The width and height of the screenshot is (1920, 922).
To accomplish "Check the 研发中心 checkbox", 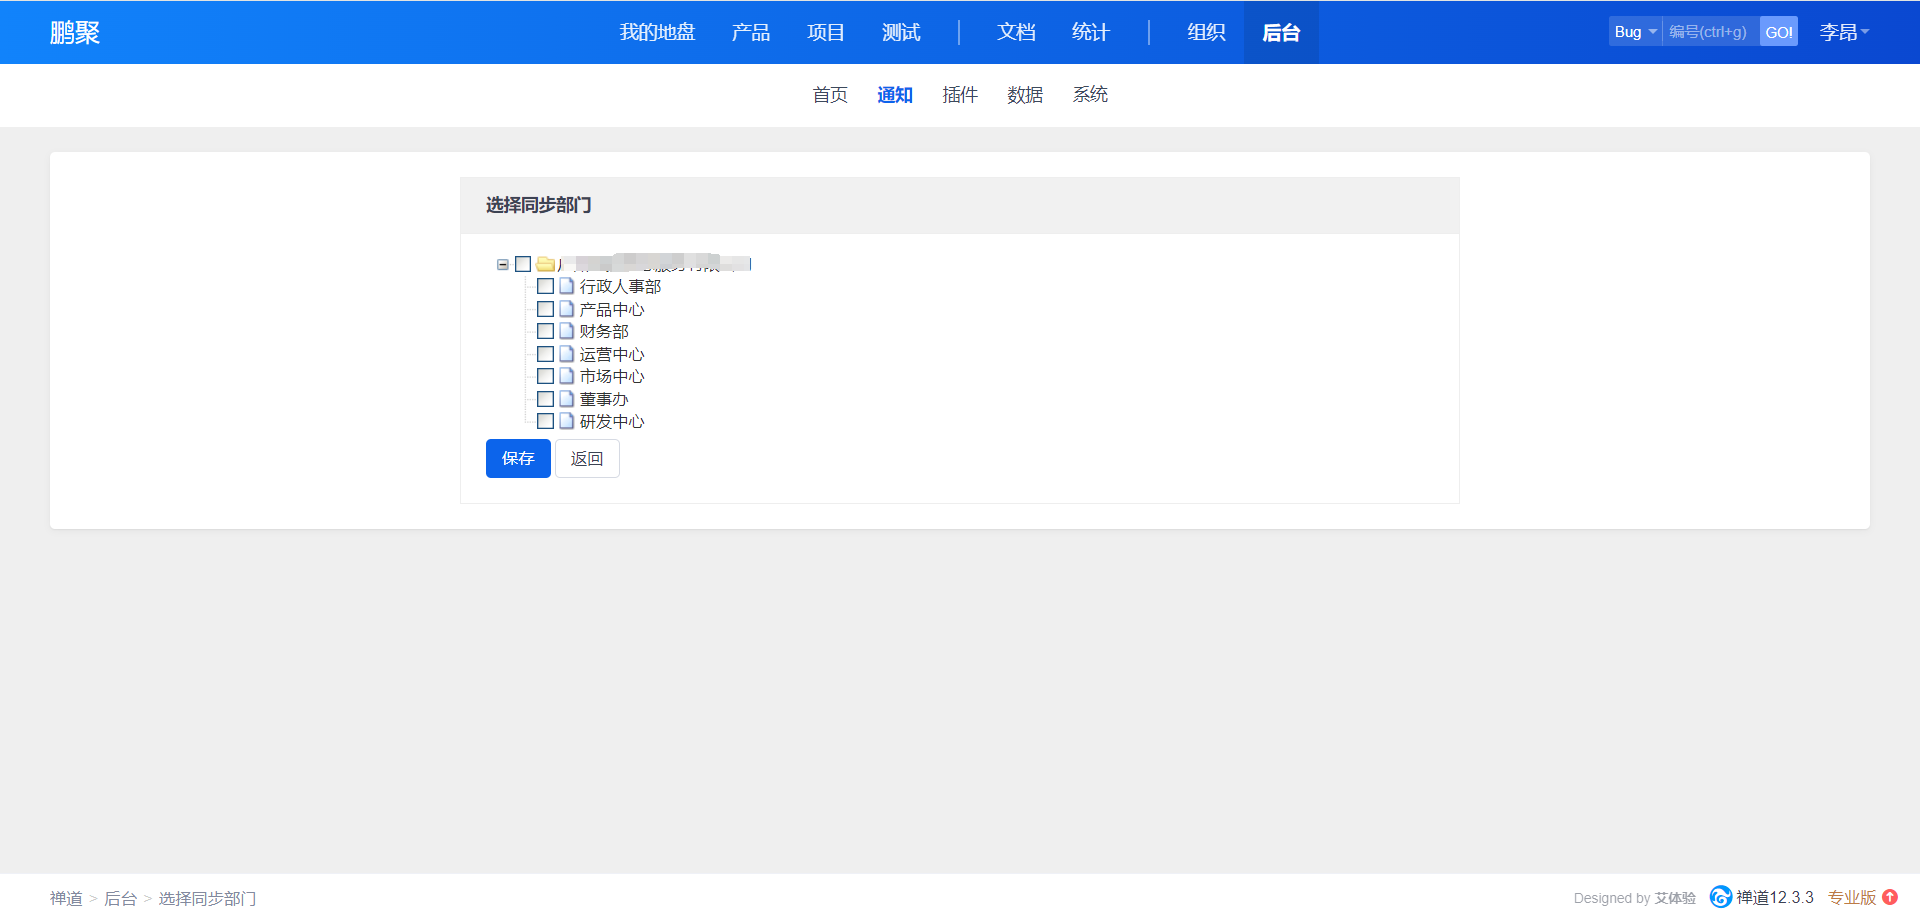I will (x=545, y=421).
